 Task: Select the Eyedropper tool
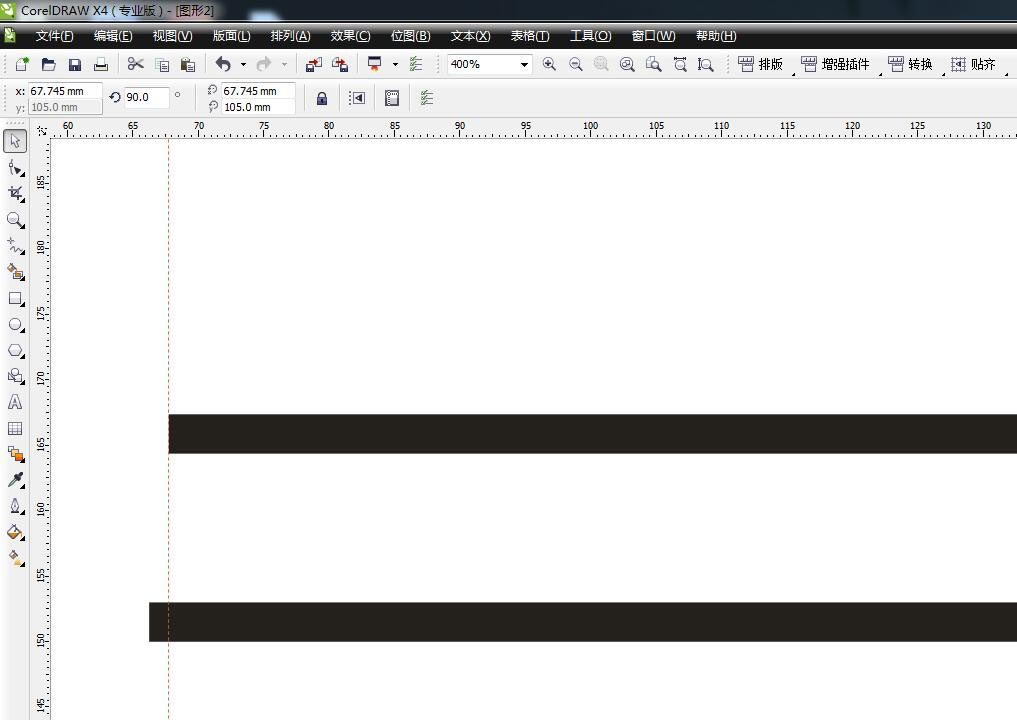click(x=15, y=480)
